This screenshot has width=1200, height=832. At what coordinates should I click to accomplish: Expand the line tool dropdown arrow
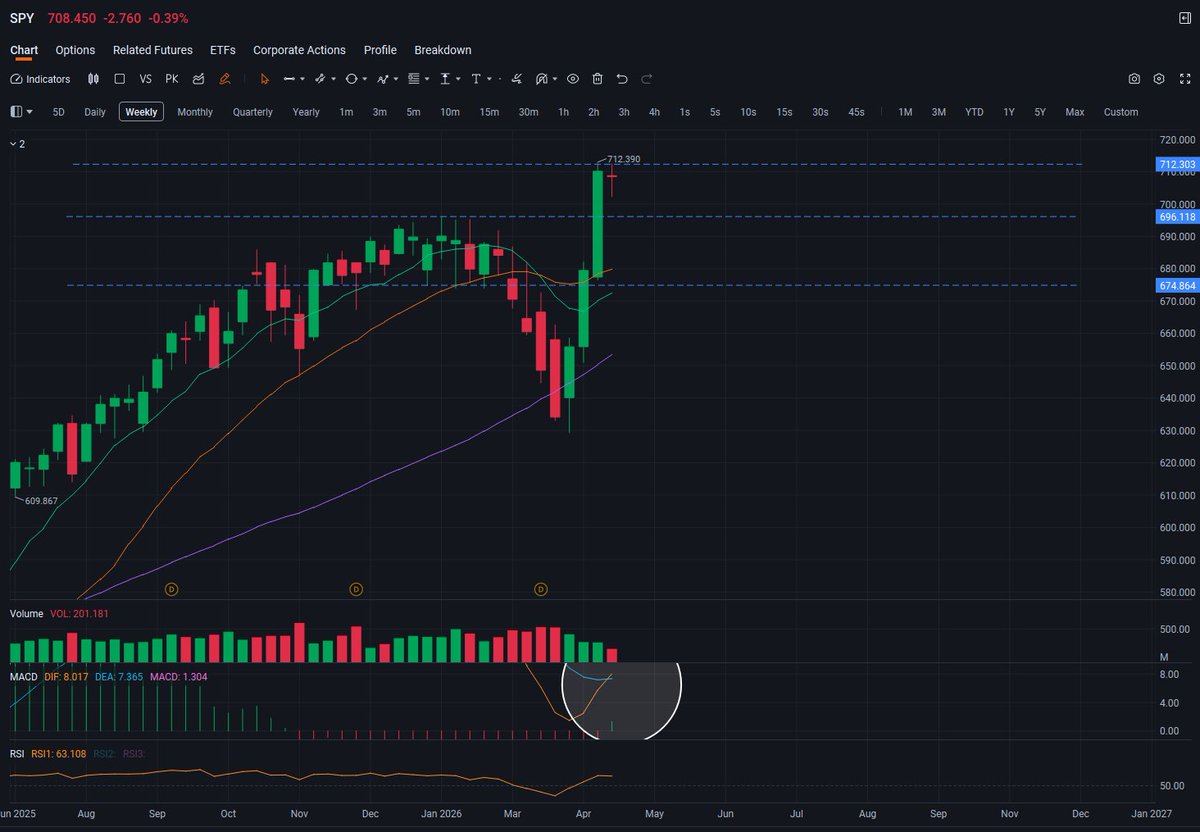tap(302, 79)
